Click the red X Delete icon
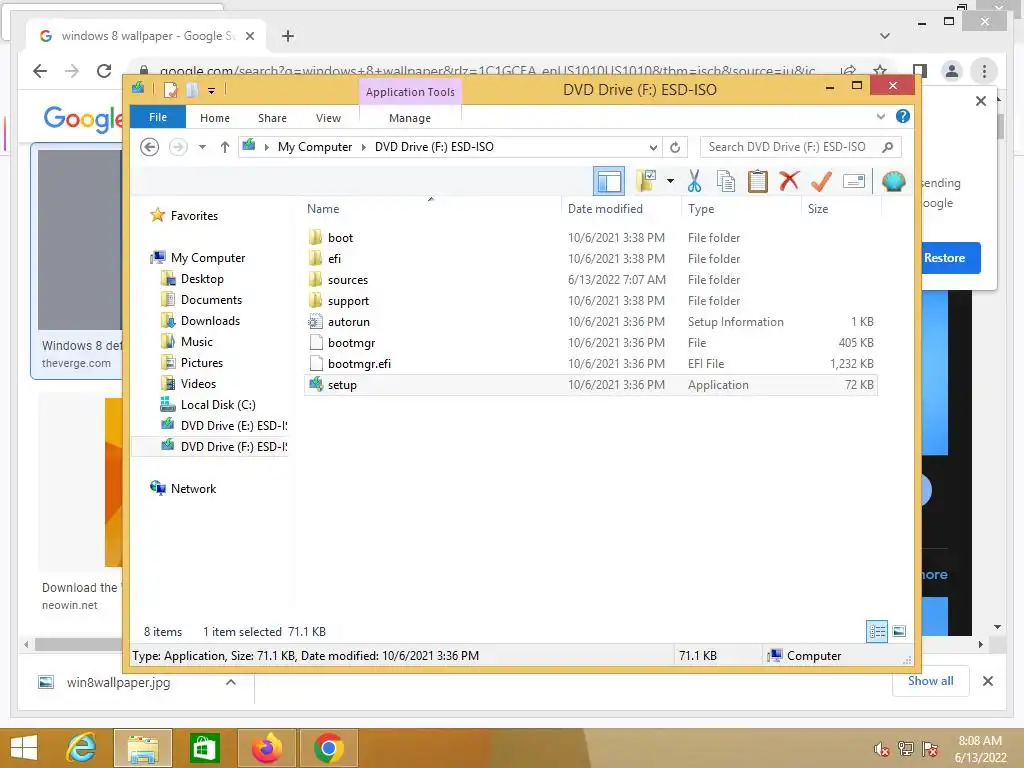Viewport: 1024px width, 768px height. (789, 180)
